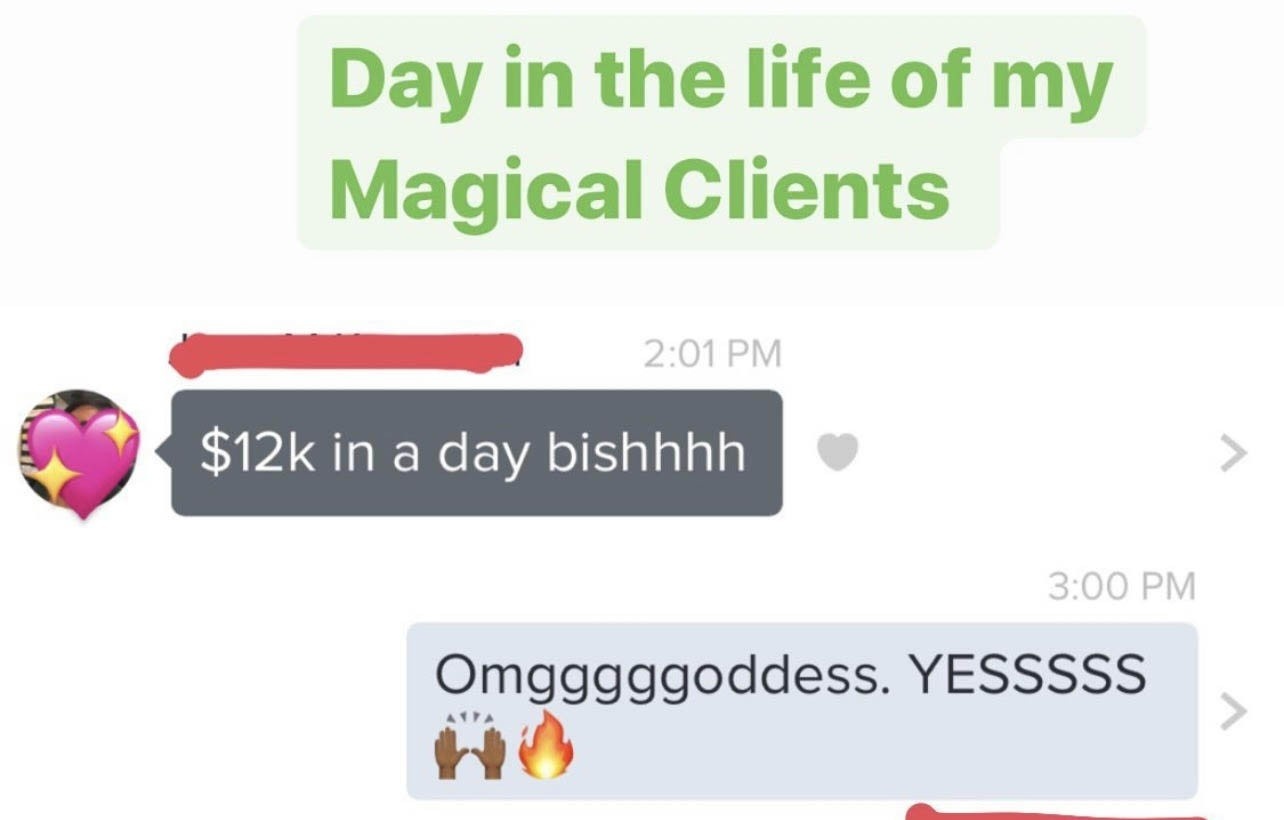Viewport: 1284px width, 820px height.
Task: Like the $12k message with heart icon
Action: [838, 454]
